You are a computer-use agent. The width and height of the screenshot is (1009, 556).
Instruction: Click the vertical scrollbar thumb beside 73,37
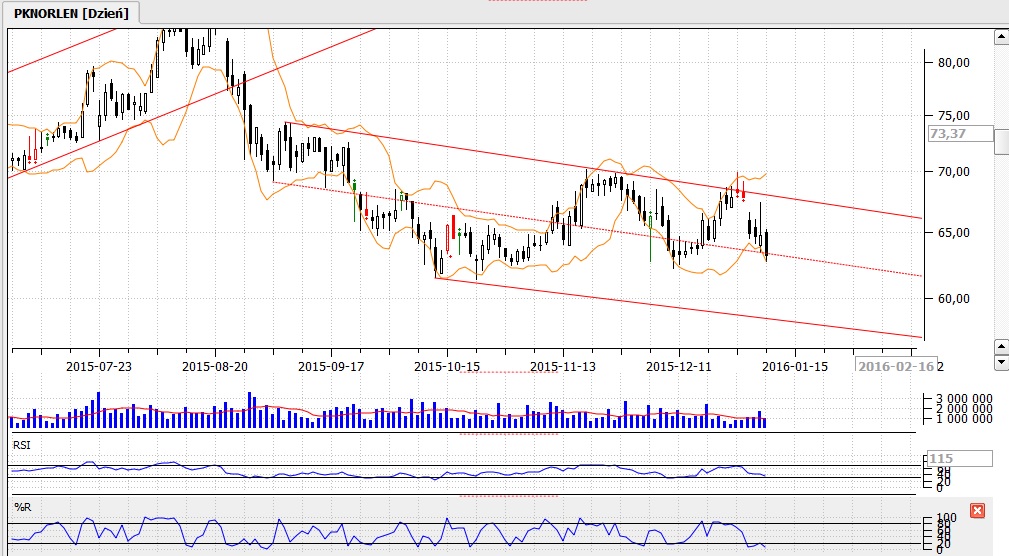[1000, 141]
